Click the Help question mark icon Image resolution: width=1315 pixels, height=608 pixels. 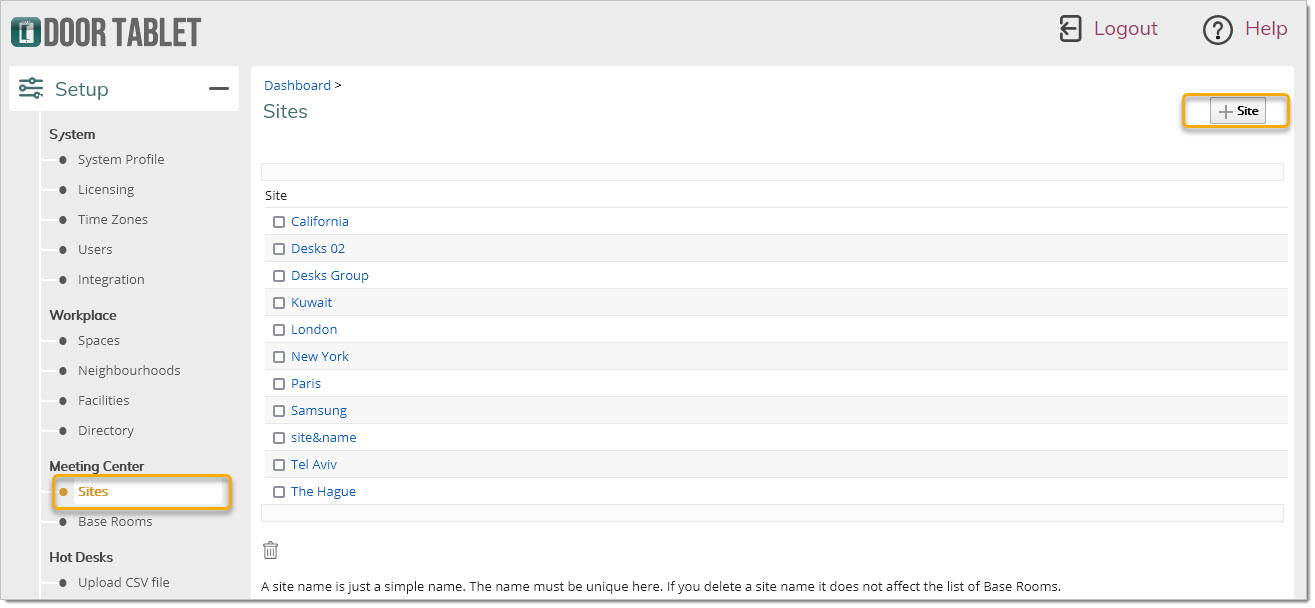[1217, 30]
